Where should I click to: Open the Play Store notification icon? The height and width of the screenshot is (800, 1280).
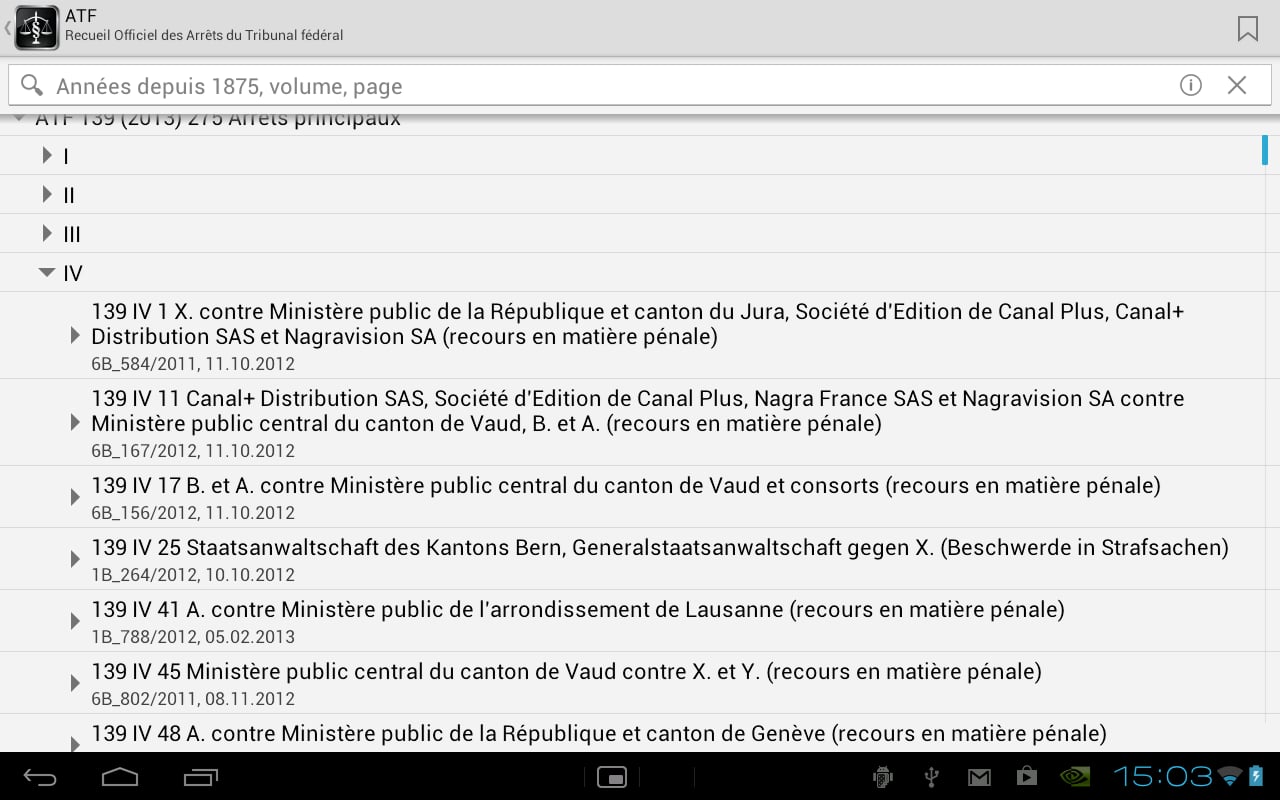point(1026,777)
